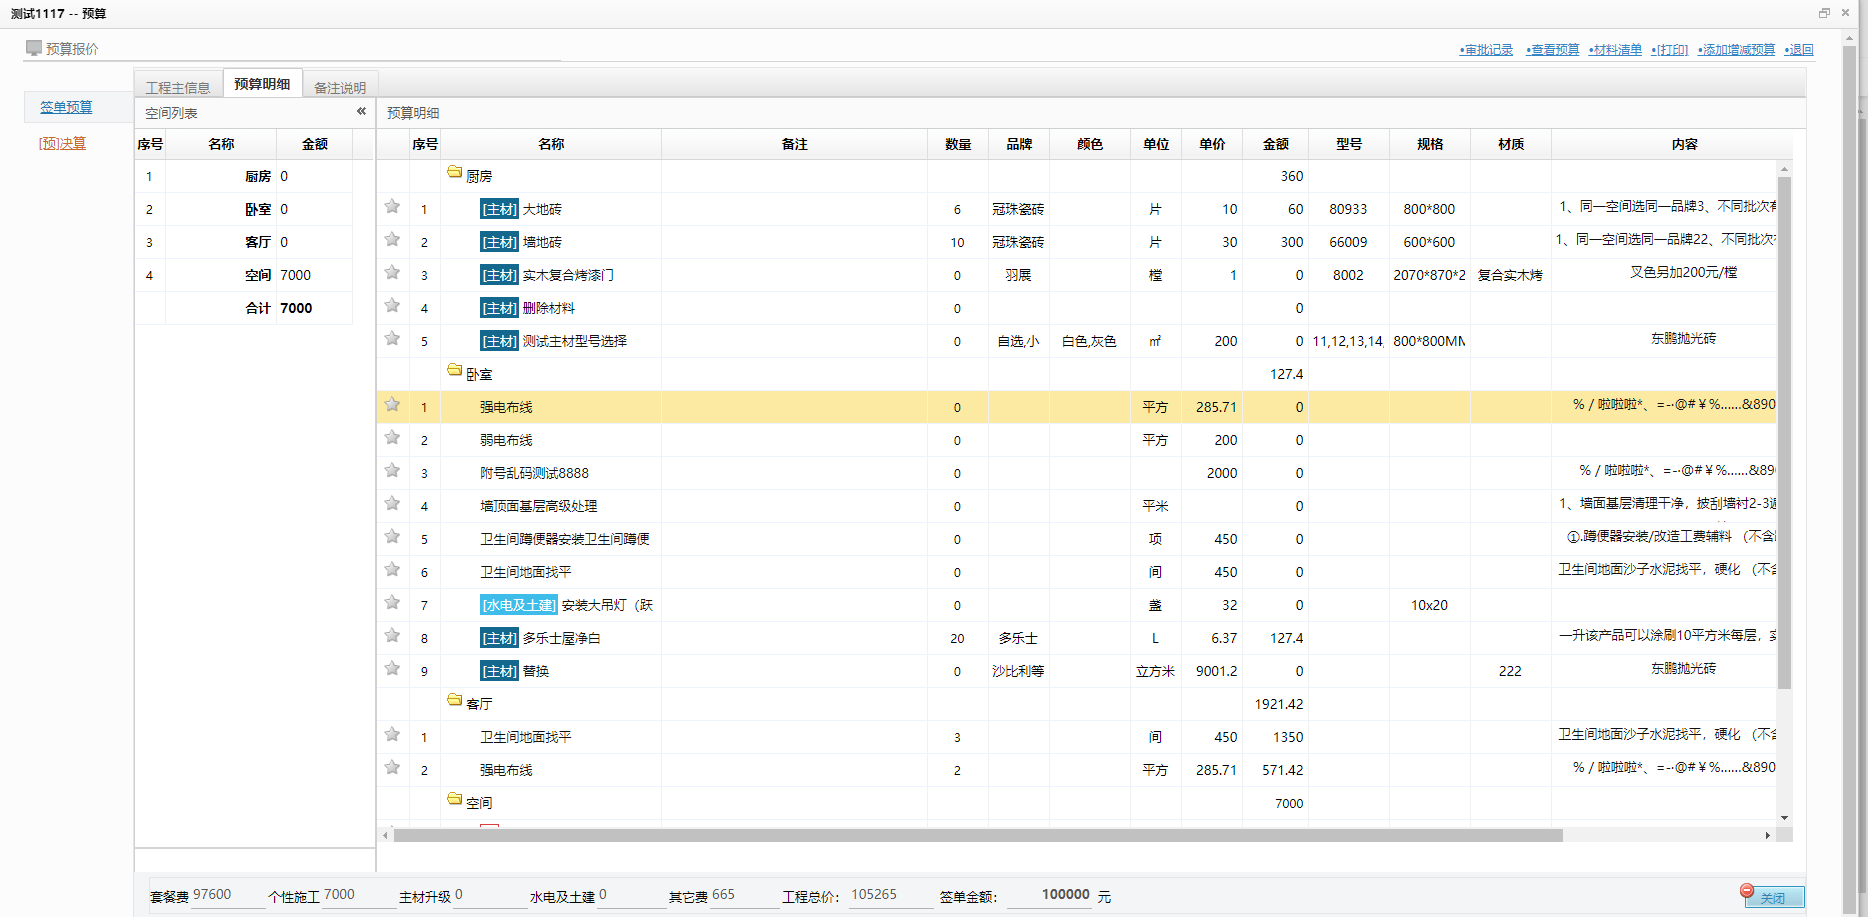
Task: Toggle star on 墙地砖 row
Action: click(392, 240)
